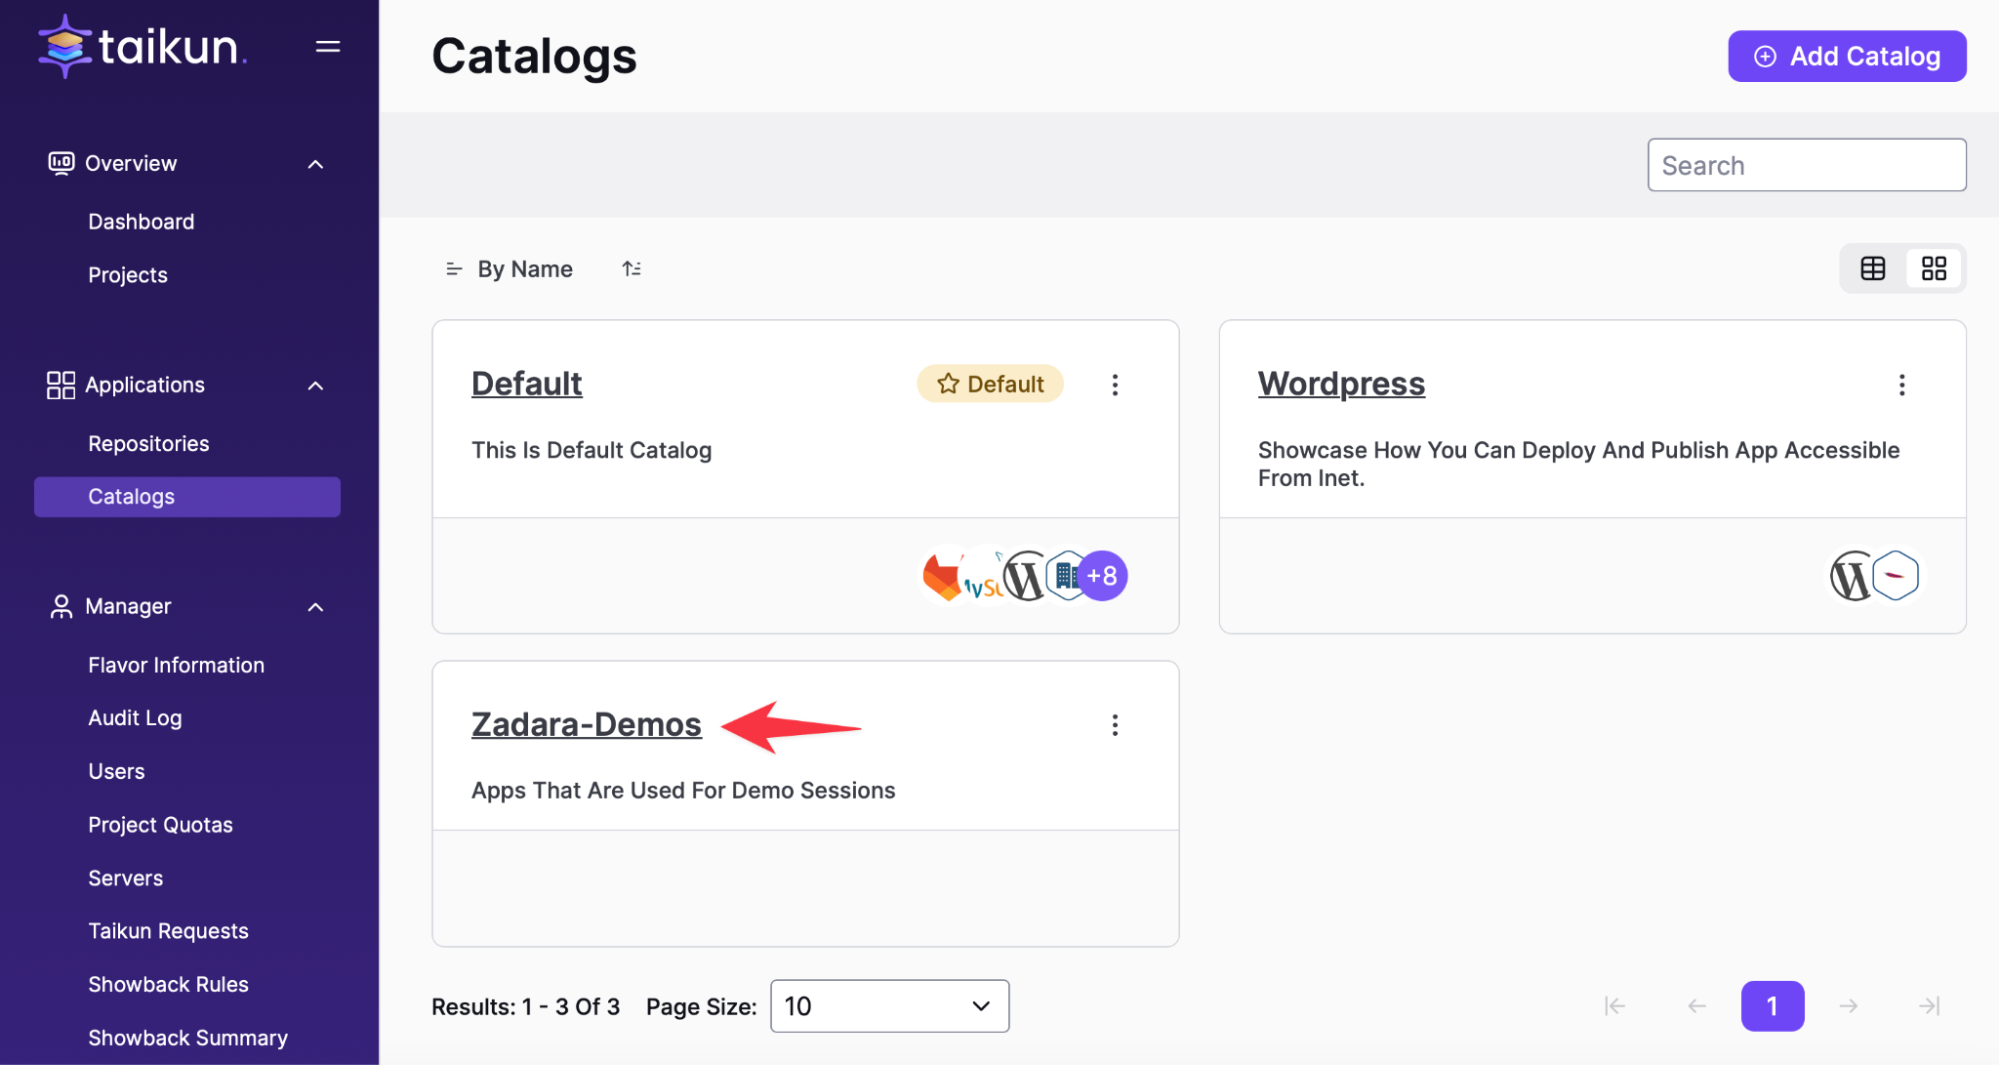Collapse the Manager section
Screen dimensions: 1999x1065
pyautogui.click(x=316, y=608)
